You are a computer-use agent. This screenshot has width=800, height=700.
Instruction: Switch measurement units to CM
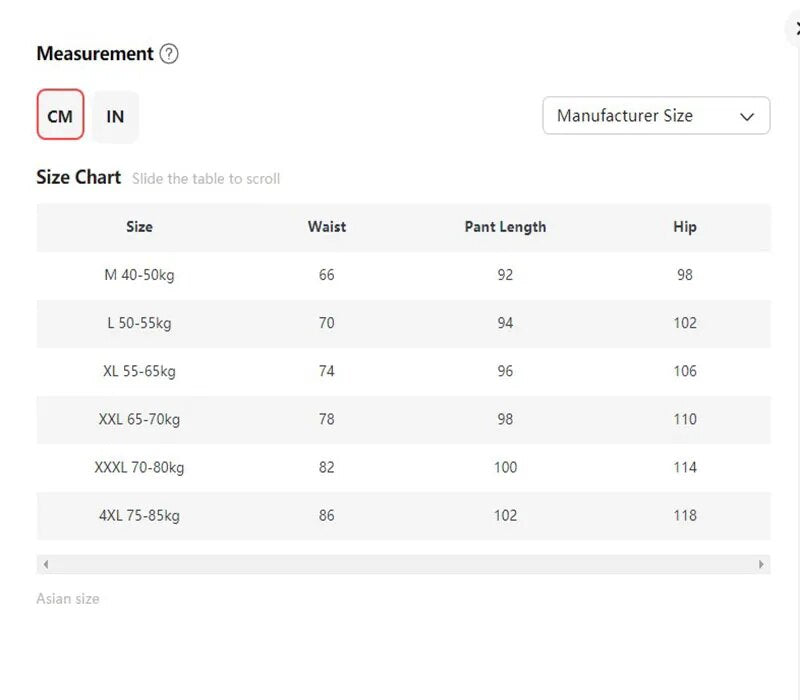[x=60, y=116]
